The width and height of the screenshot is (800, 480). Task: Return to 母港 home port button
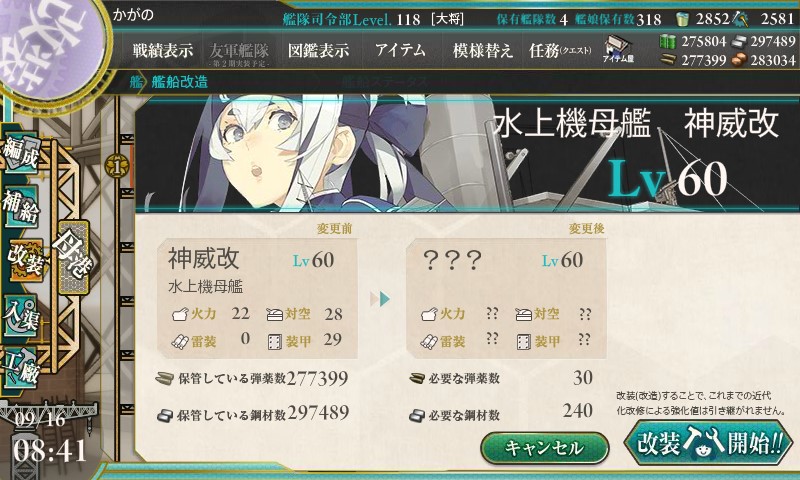click(x=73, y=258)
